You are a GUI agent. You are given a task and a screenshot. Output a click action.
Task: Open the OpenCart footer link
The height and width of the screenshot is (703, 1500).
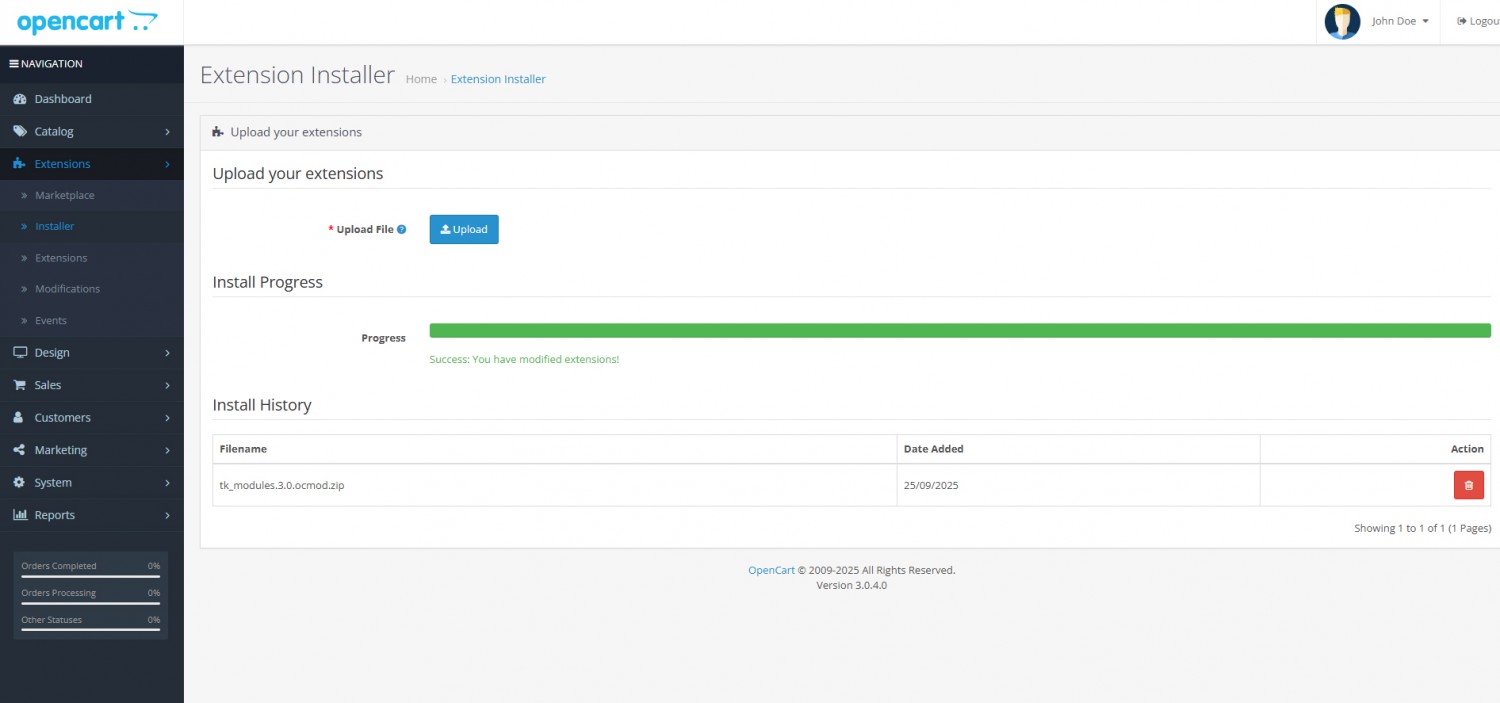coord(771,570)
